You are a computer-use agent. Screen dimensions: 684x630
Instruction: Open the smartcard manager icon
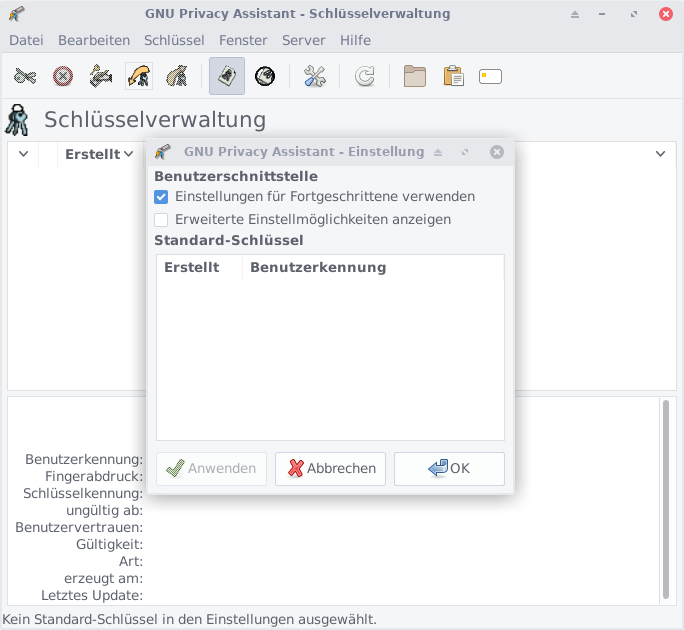(490, 76)
